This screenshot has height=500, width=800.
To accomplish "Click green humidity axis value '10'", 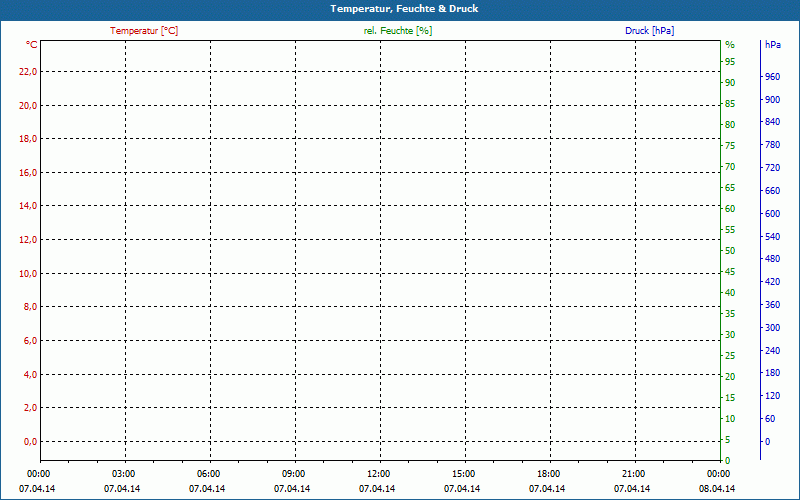I will (x=730, y=419).
